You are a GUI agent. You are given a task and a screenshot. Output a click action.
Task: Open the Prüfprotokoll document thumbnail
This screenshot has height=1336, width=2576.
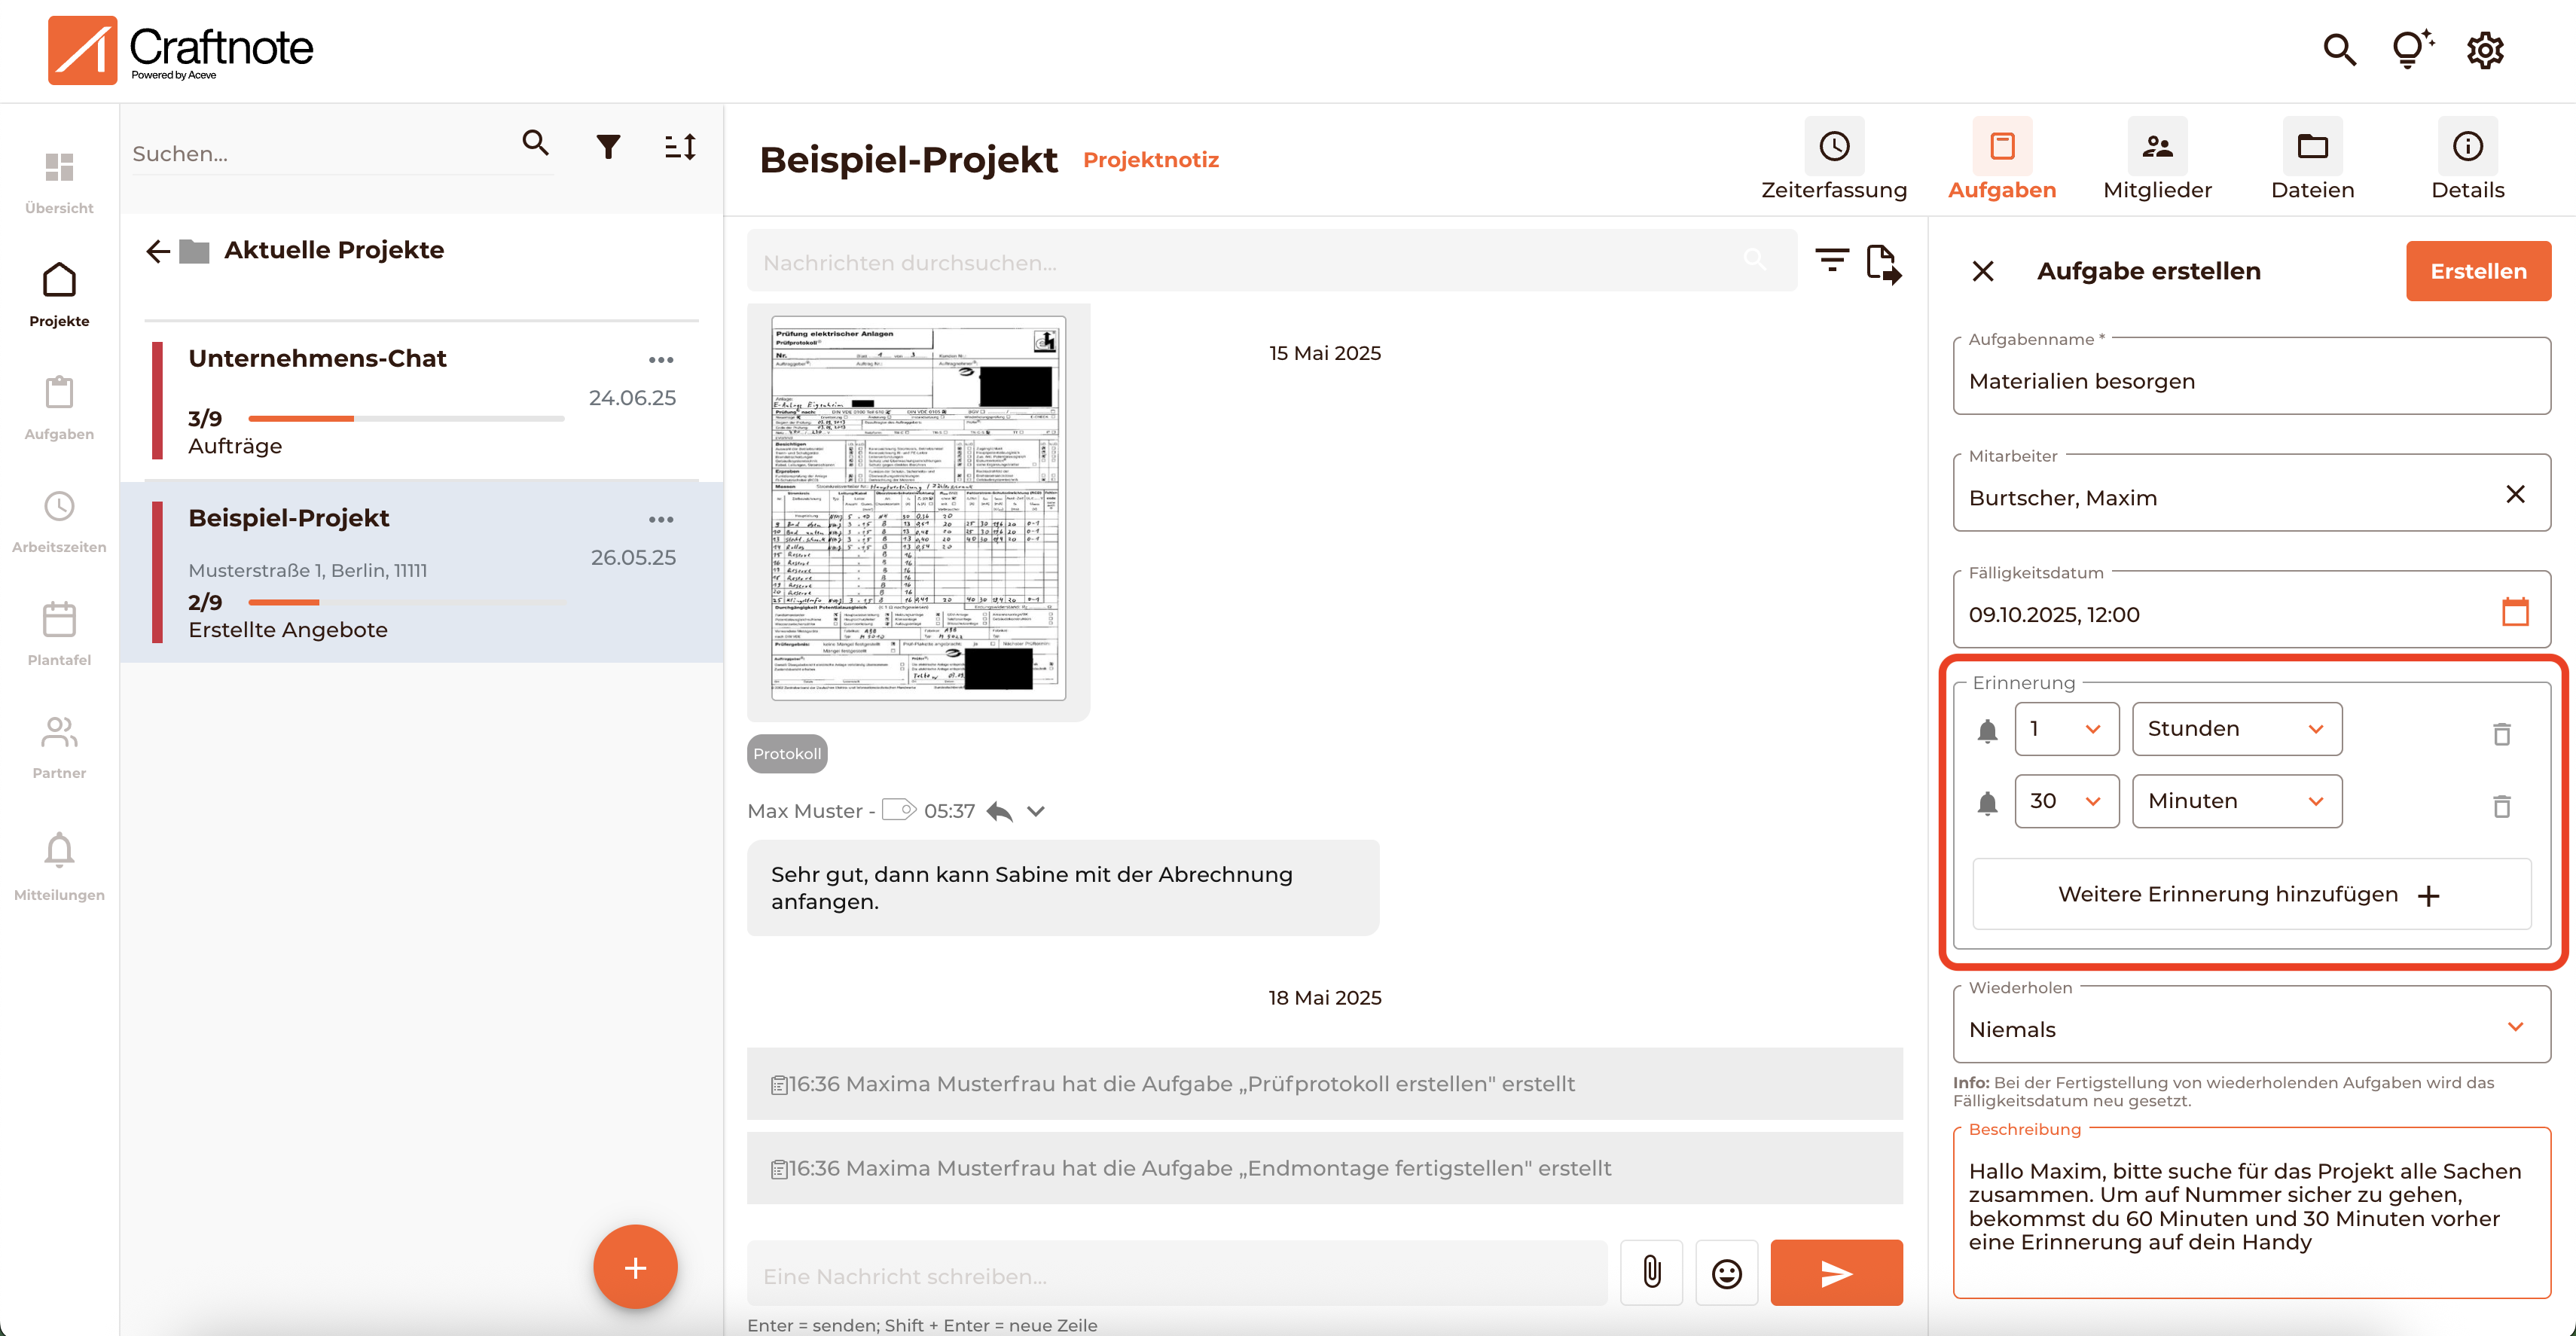(x=918, y=510)
